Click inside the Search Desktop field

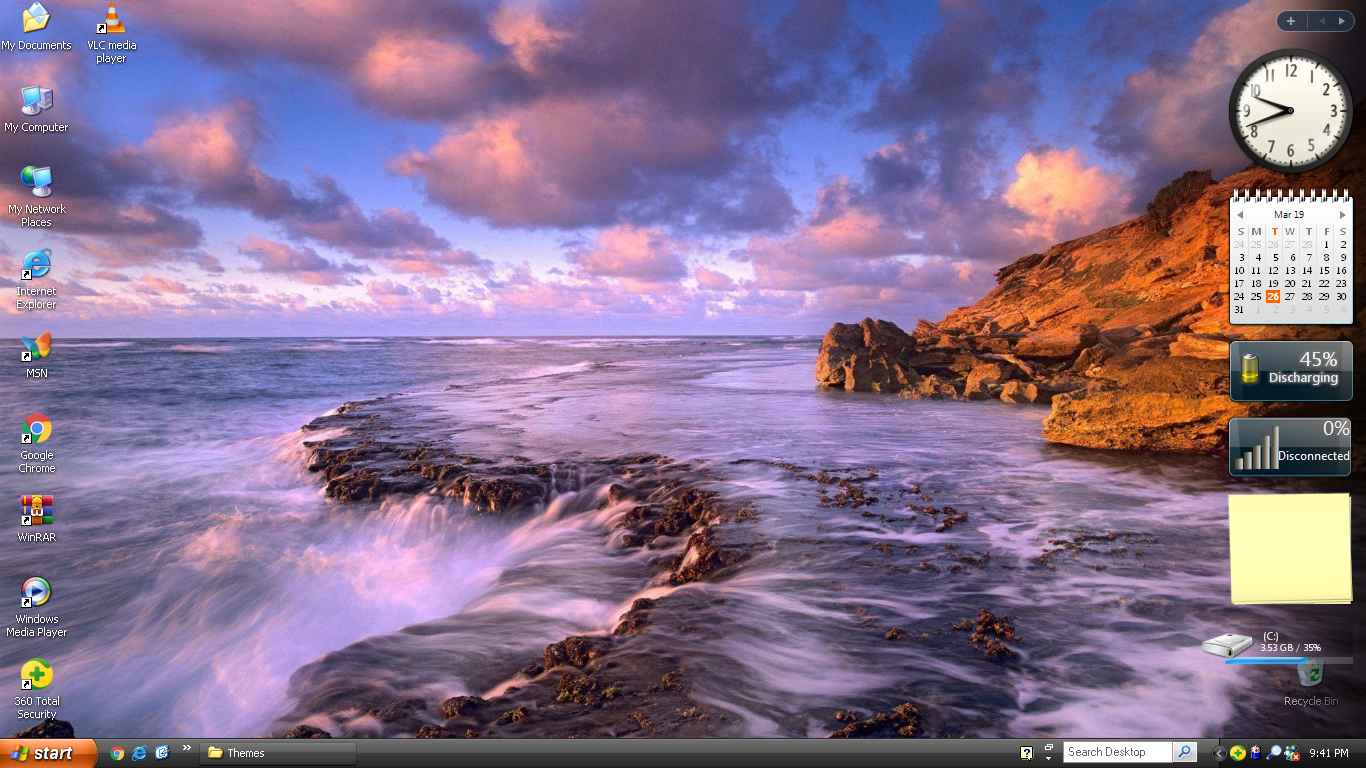click(x=1117, y=752)
